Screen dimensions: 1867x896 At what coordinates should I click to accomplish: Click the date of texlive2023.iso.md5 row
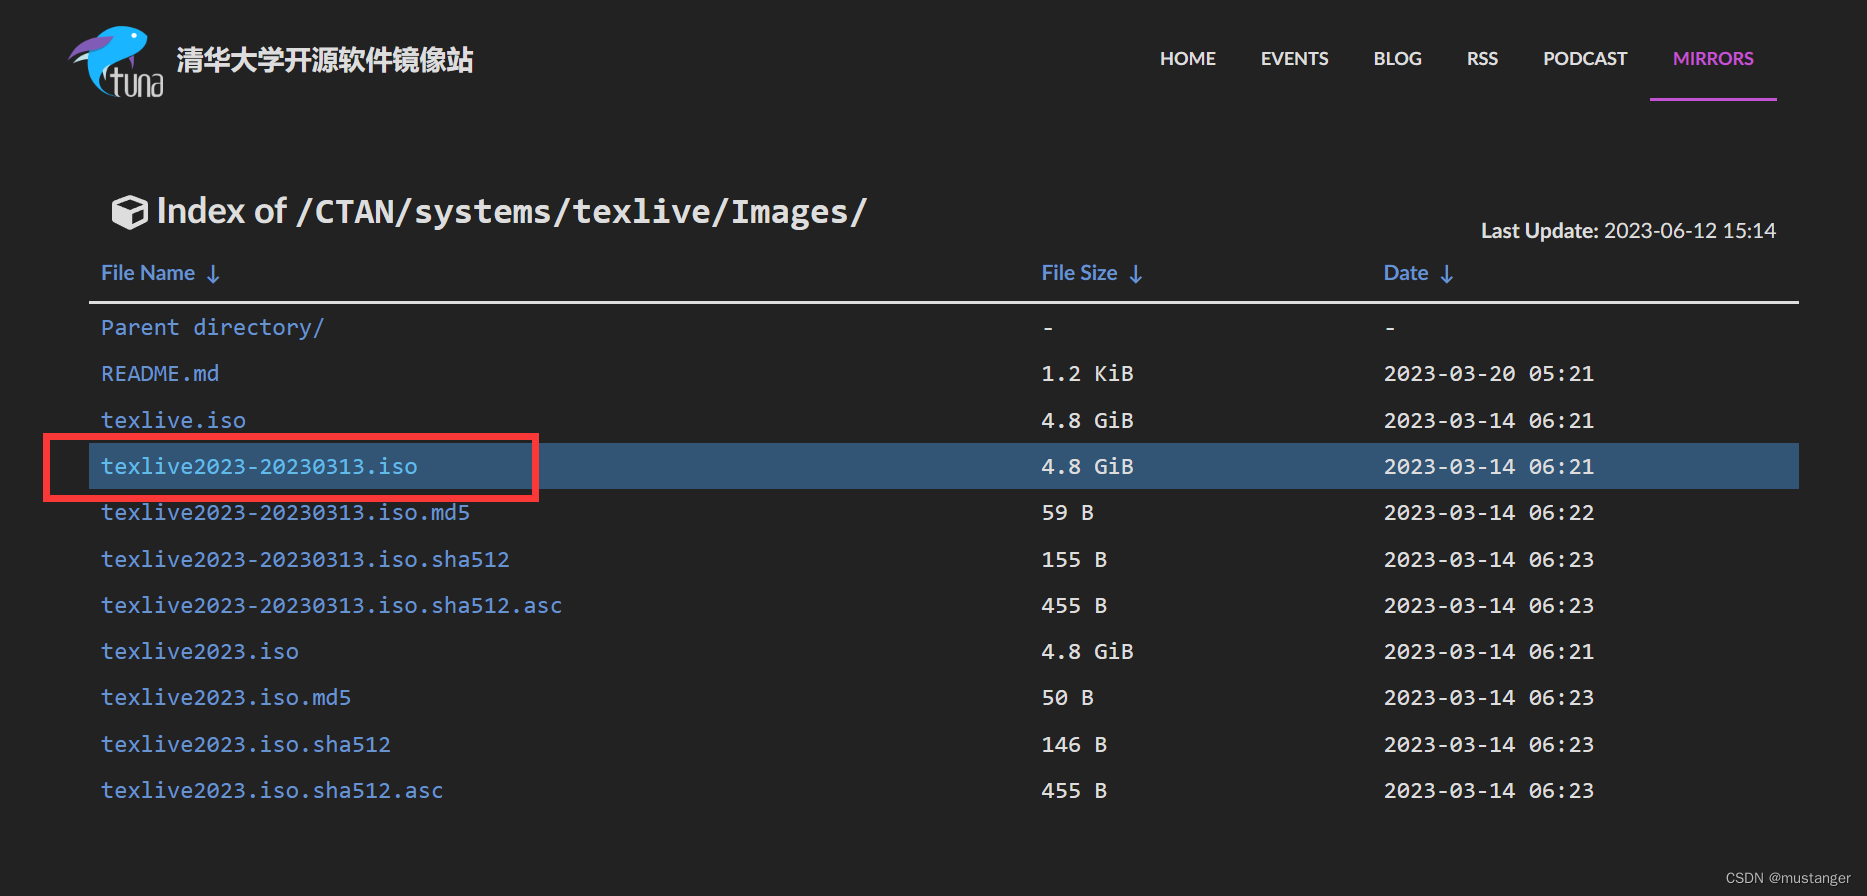click(1488, 697)
